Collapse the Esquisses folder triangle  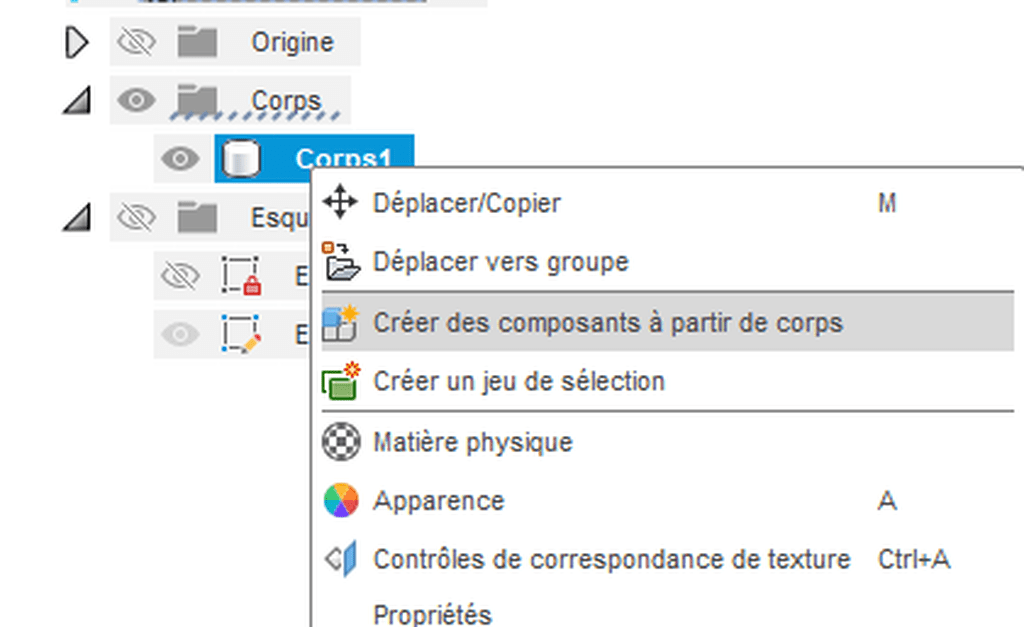pyautogui.click(x=77, y=218)
